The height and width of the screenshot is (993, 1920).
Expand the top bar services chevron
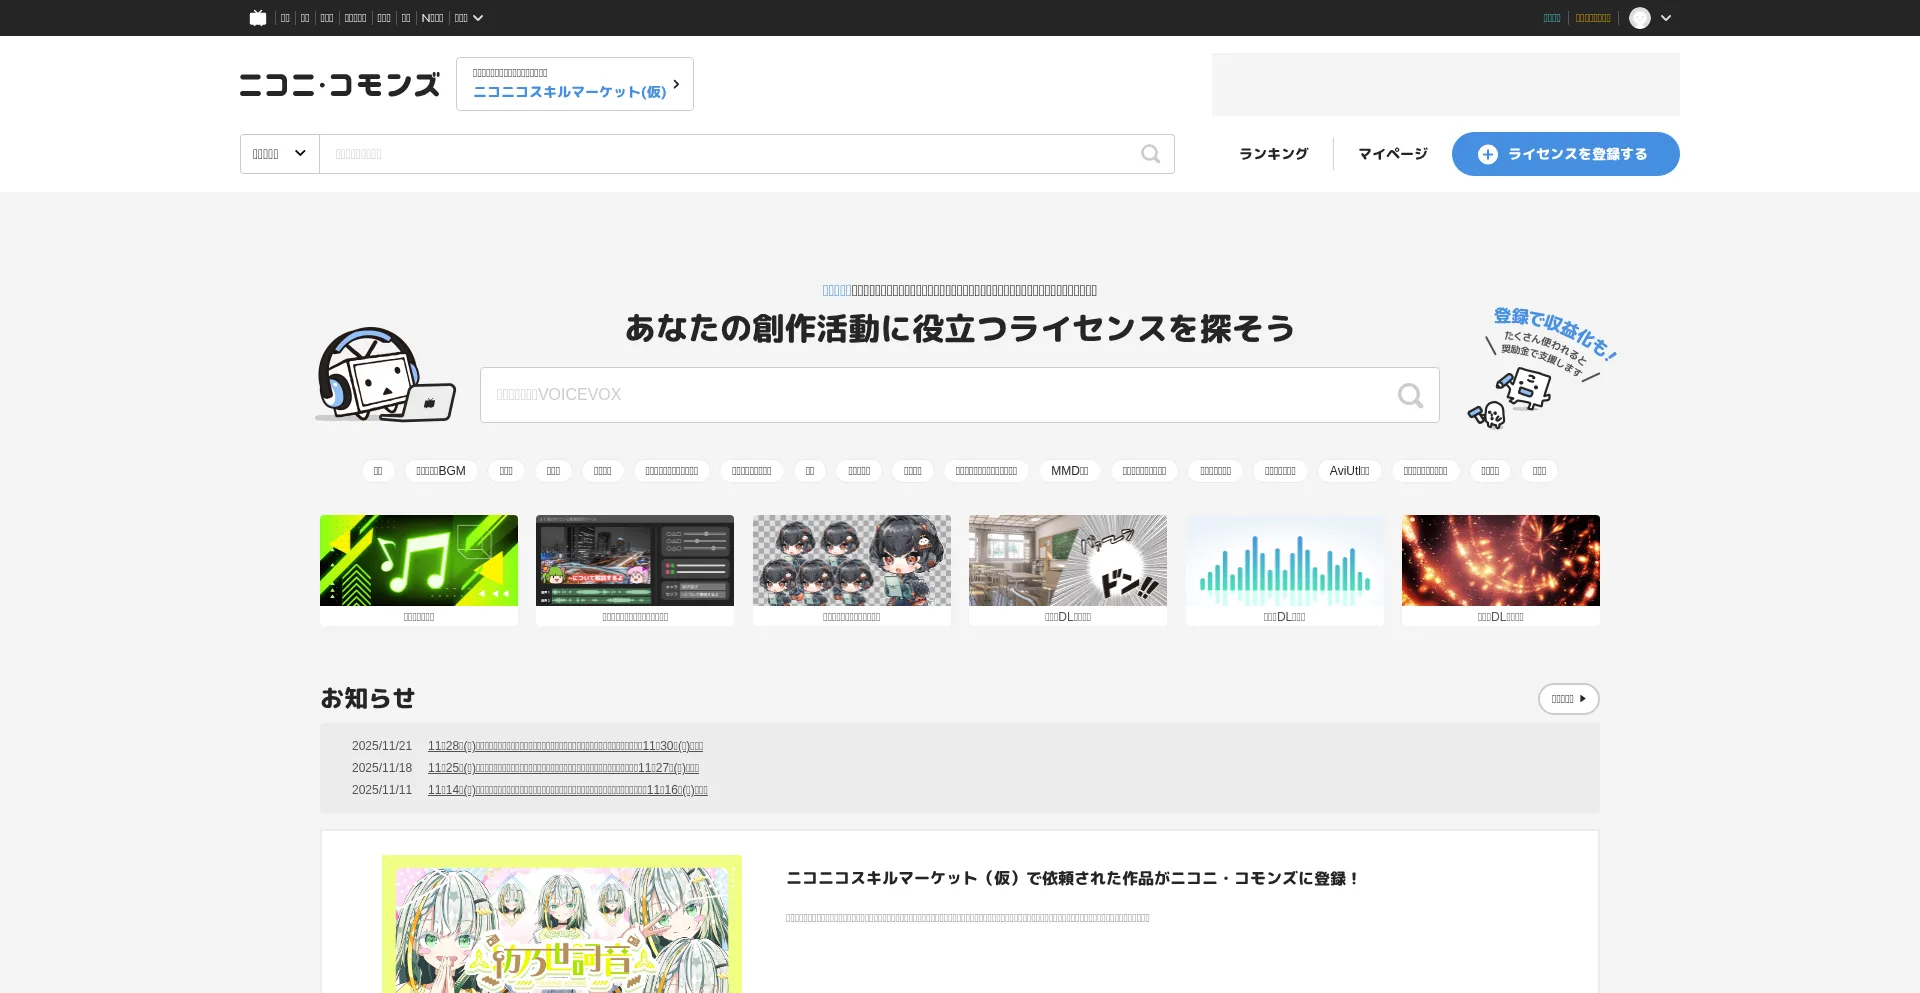(478, 18)
